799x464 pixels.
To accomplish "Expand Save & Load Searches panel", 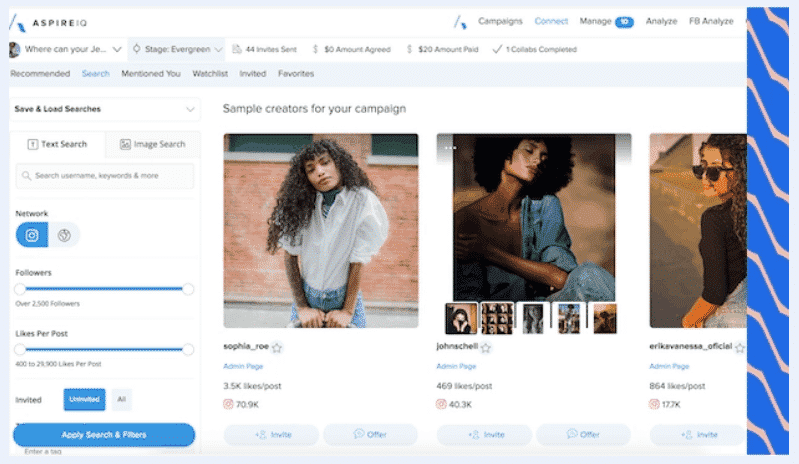I will click(x=190, y=109).
